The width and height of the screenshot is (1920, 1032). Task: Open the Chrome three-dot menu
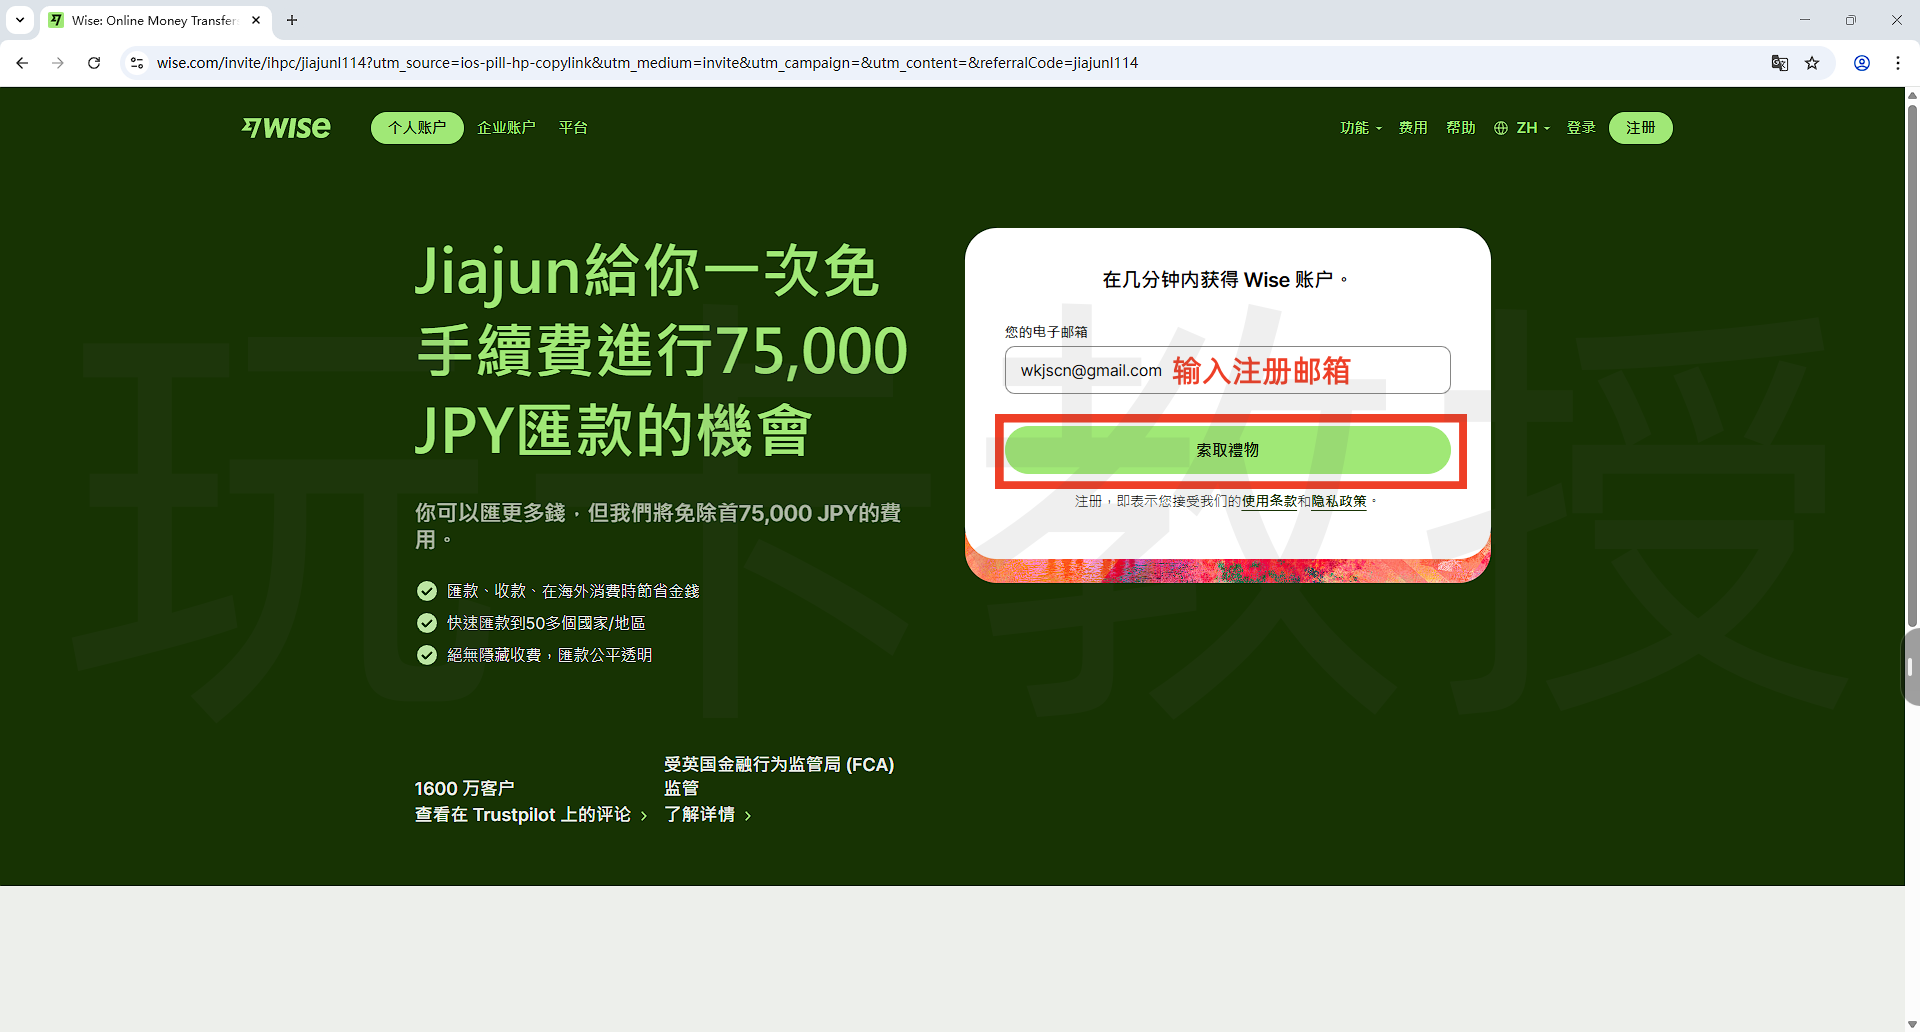(x=1897, y=63)
